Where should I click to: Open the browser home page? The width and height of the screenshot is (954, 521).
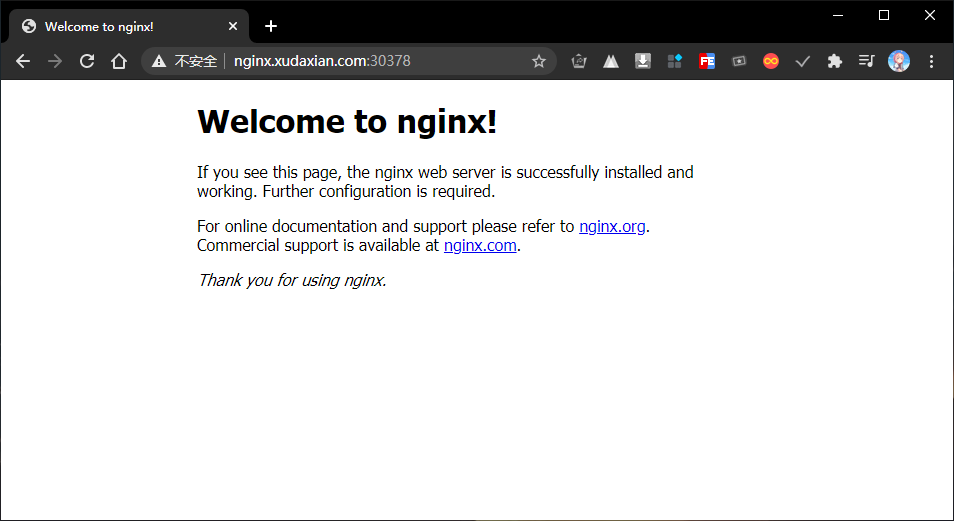coord(119,61)
